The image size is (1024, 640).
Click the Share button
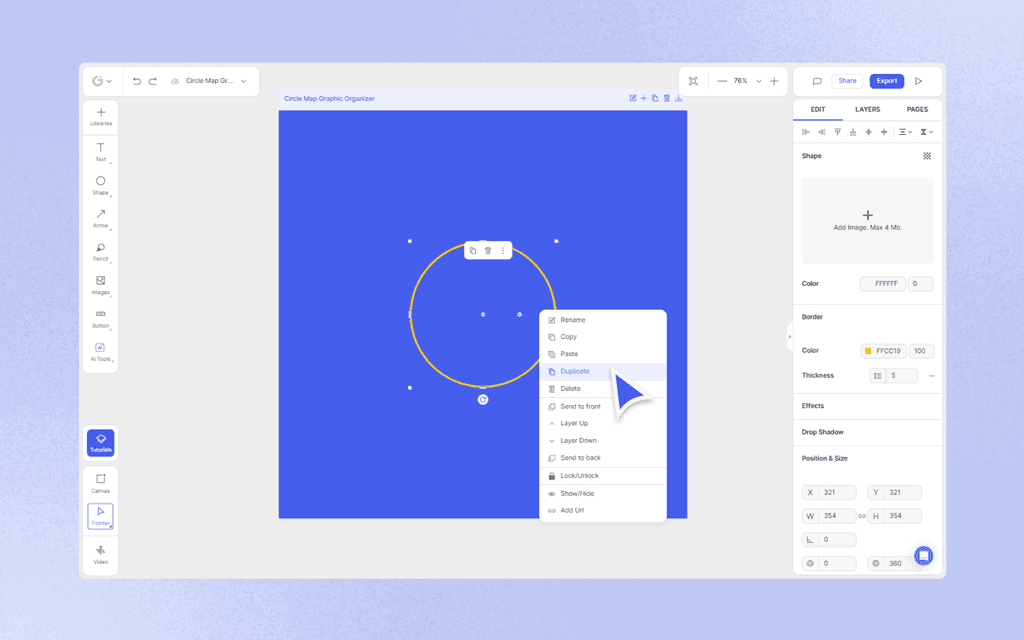(847, 81)
